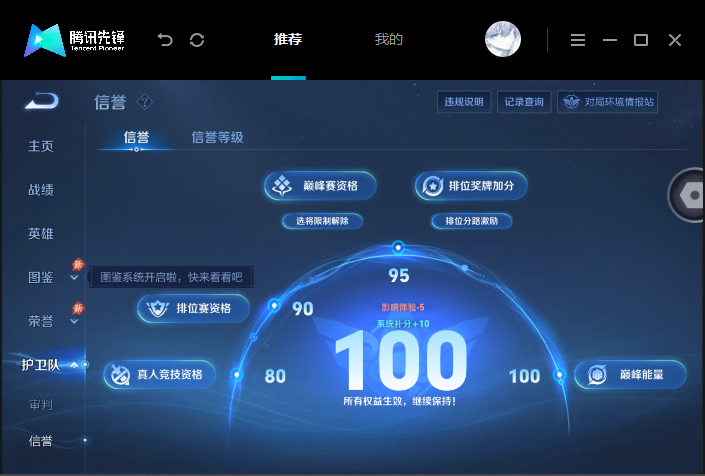Expand the 荣誉 chevron
Viewport: 705px width, 476px height.
pos(74,321)
